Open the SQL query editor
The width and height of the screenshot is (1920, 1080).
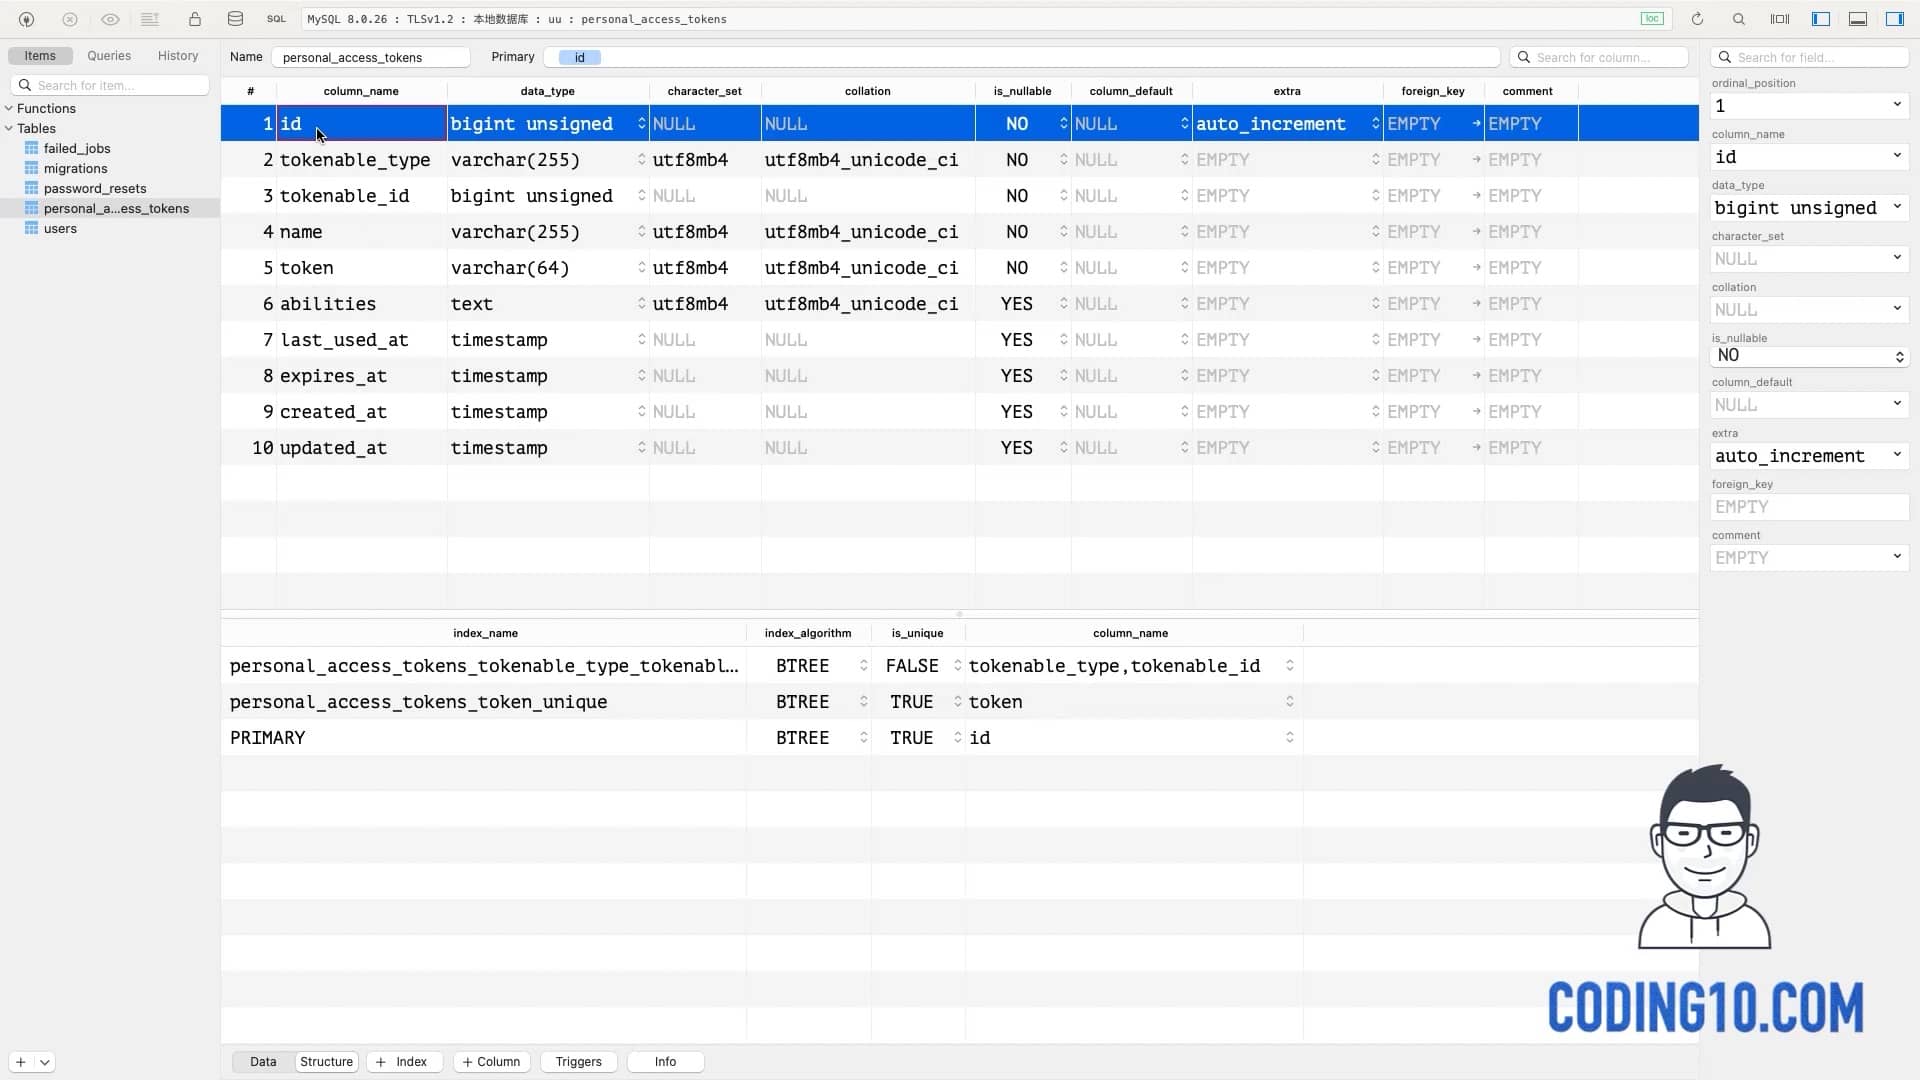pos(276,19)
